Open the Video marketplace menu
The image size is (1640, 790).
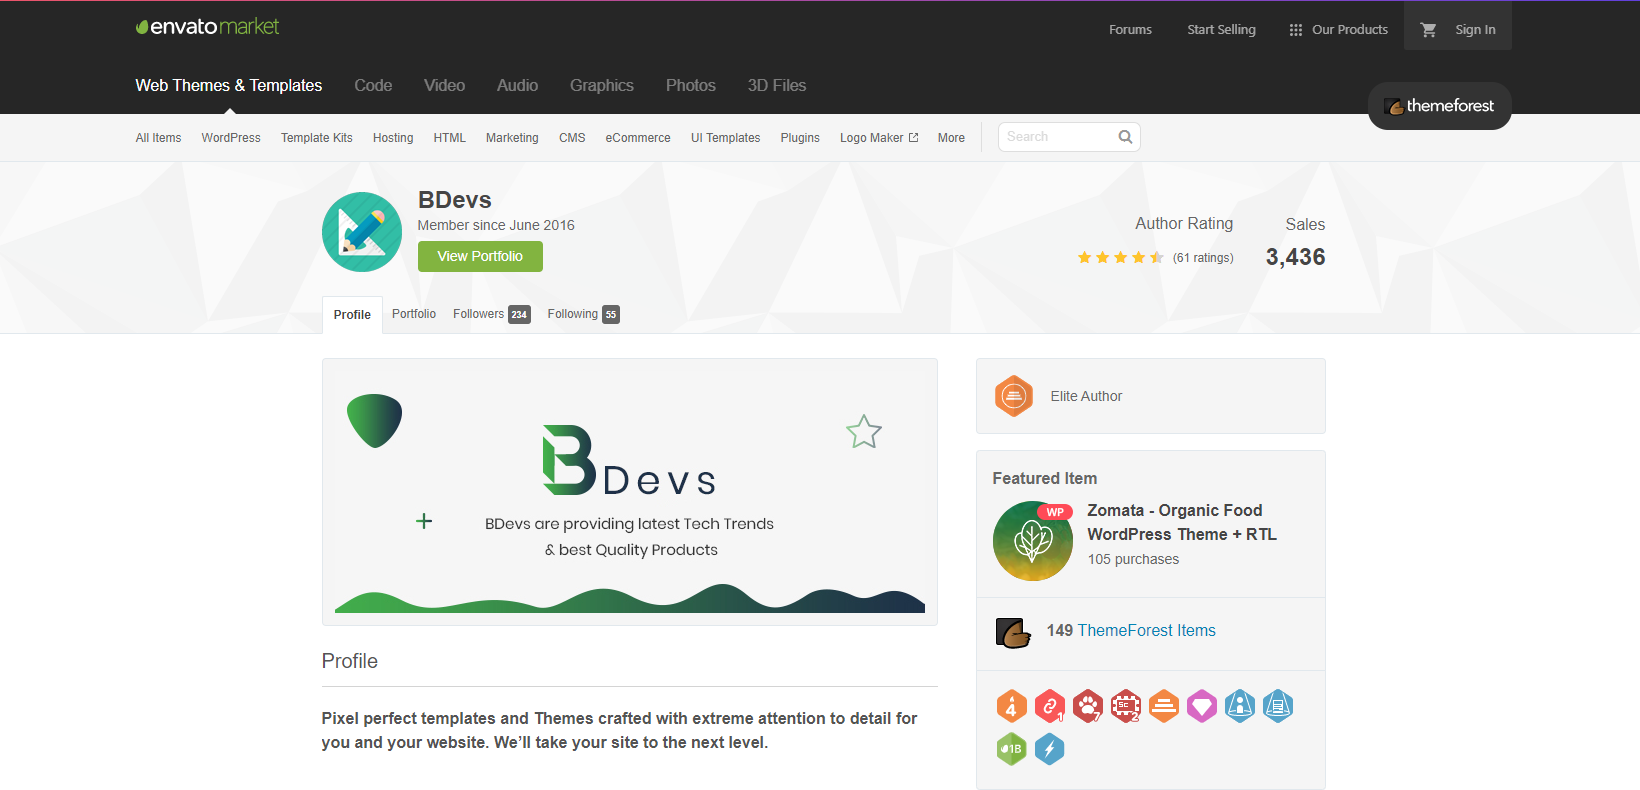tap(444, 86)
